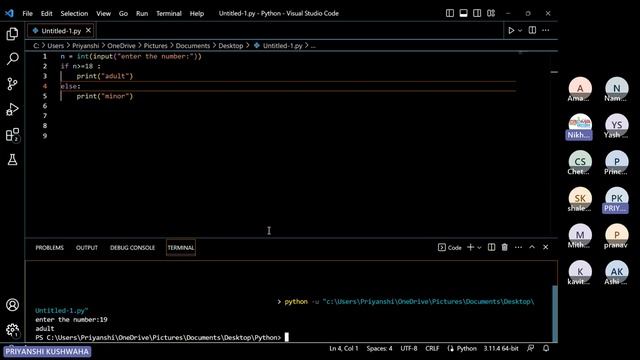
Task: Click CRLF end-of-line status item
Action: point(432,349)
